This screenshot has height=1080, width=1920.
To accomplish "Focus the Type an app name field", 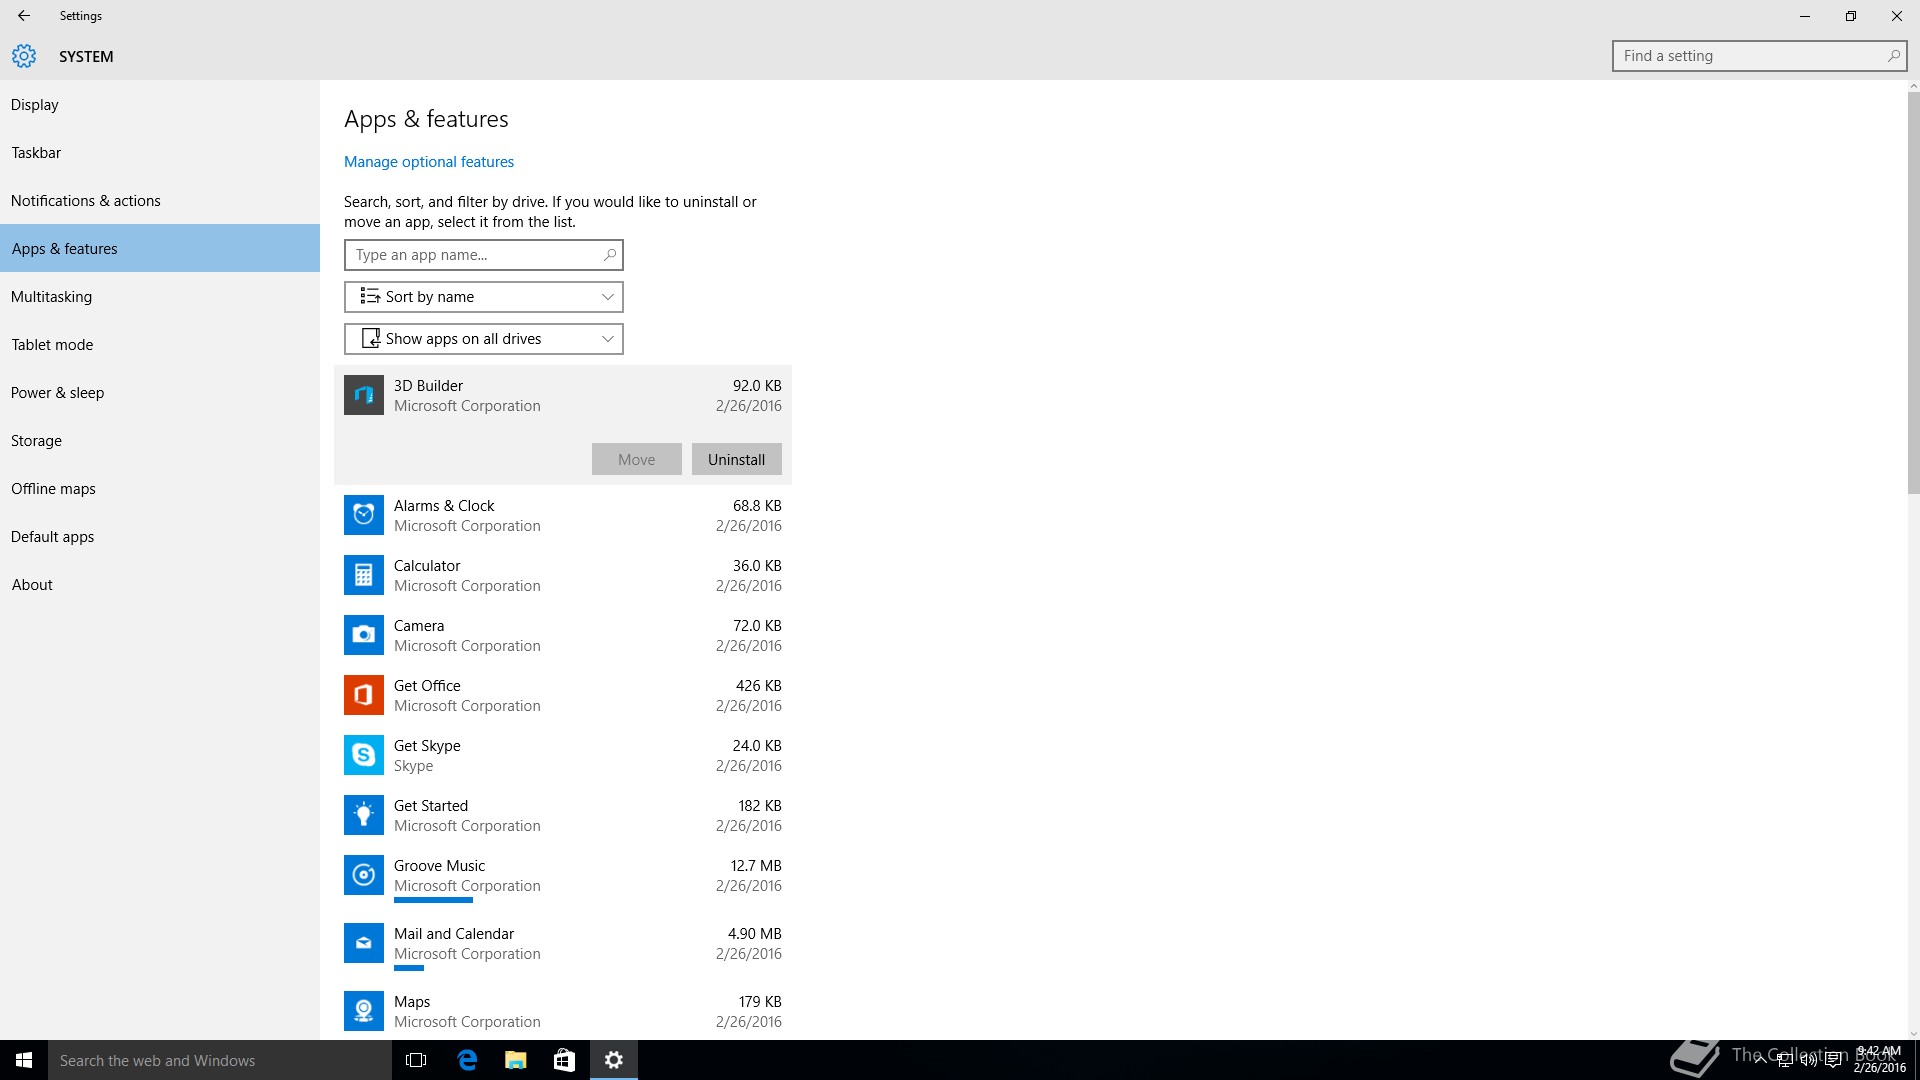I will pyautogui.click(x=484, y=255).
